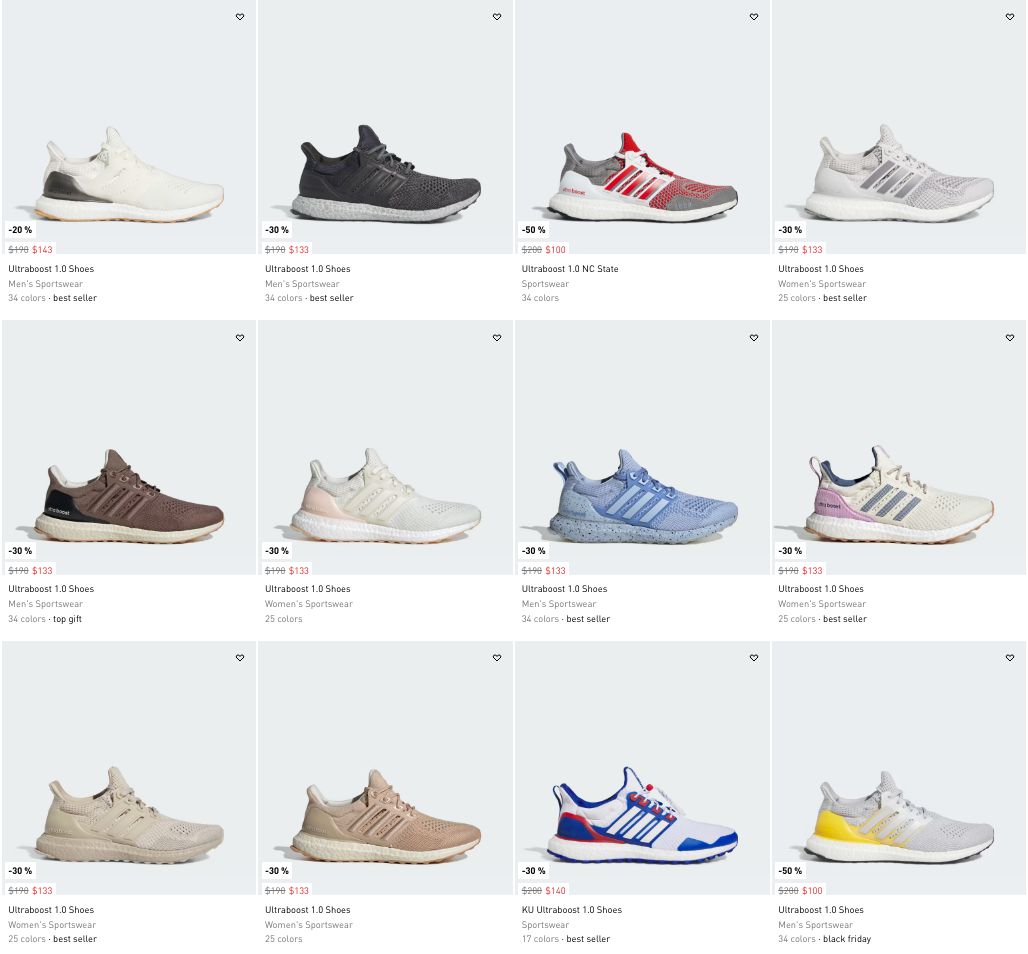Add white Ultraboost 1.0 $143 shoe to wishlist
The width and height of the screenshot is (1028, 954).
[240, 17]
